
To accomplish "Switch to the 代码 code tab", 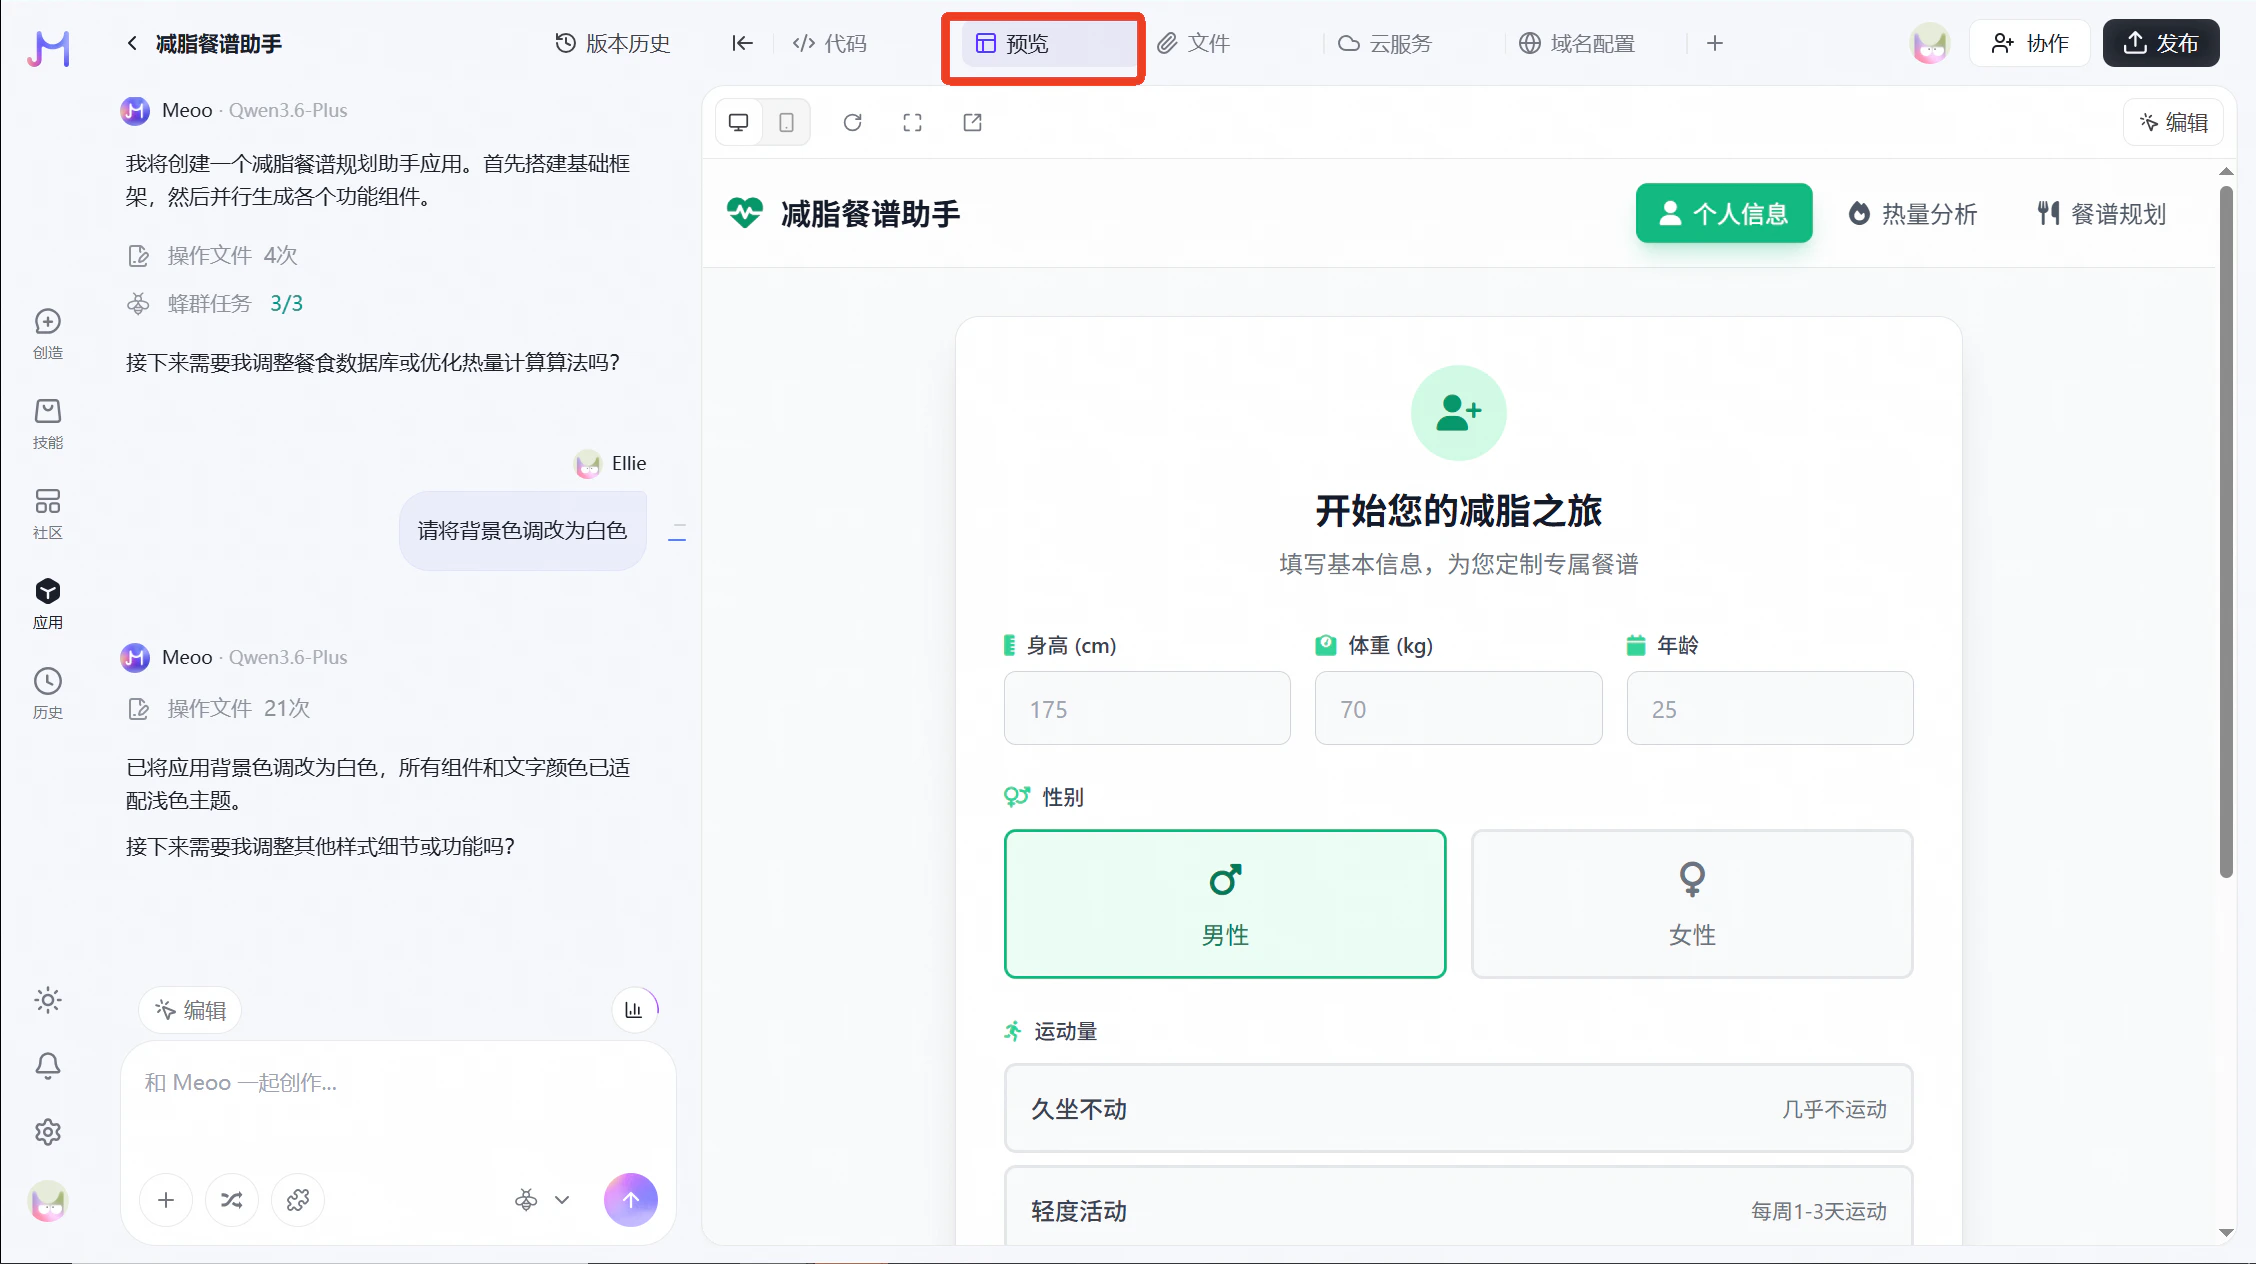I will pos(830,43).
